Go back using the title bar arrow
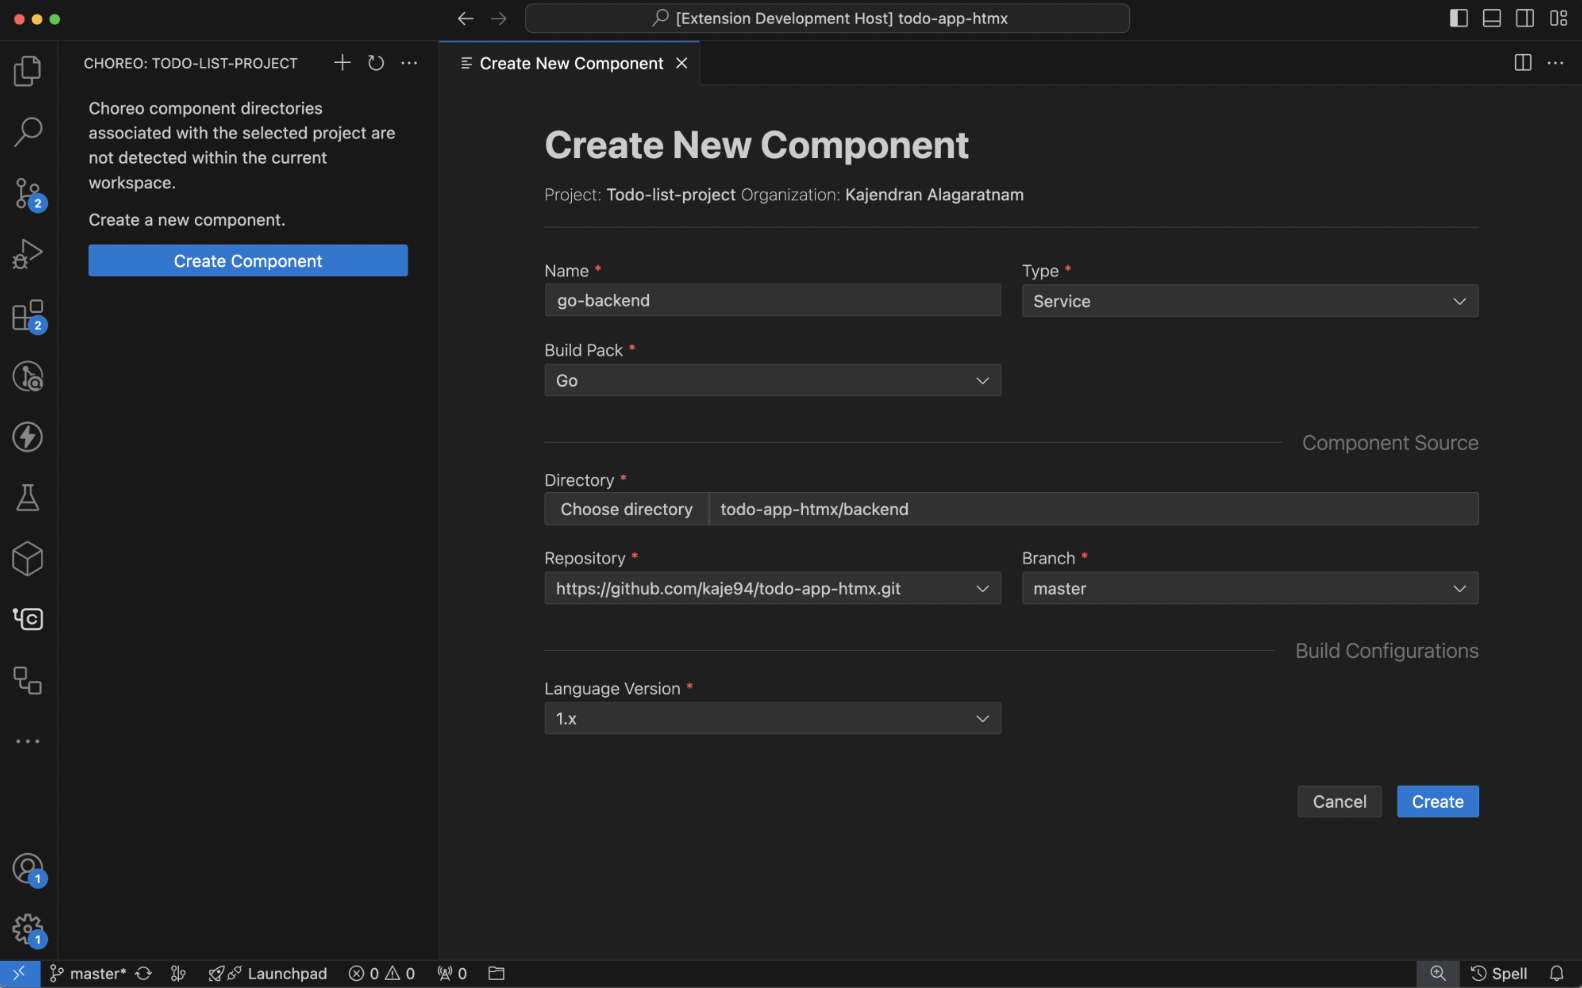The width and height of the screenshot is (1582, 988). [x=465, y=18]
